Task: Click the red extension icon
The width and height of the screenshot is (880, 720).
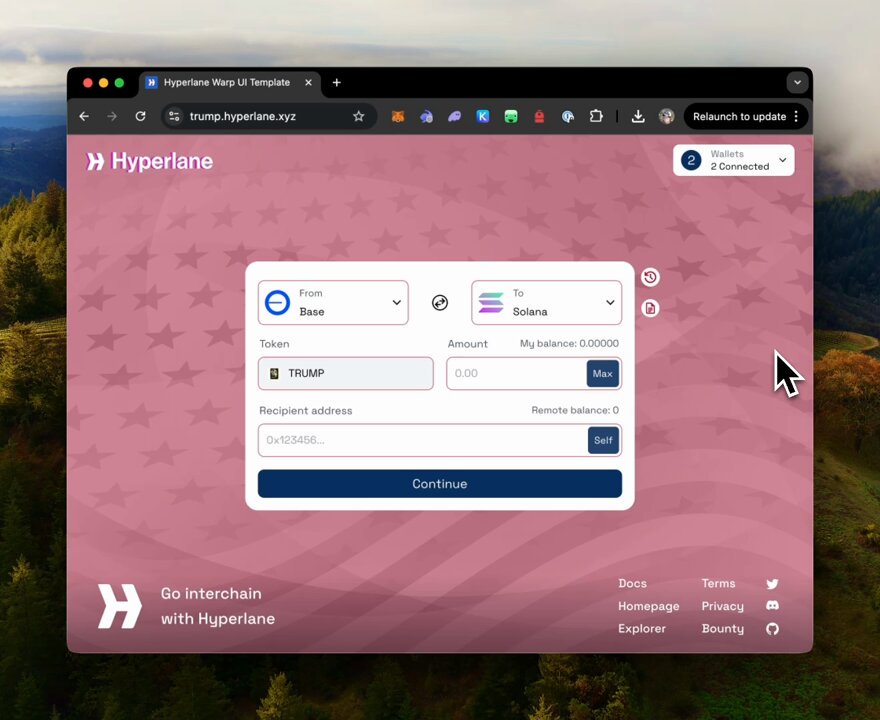Action: pyautogui.click(x=539, y=117)
